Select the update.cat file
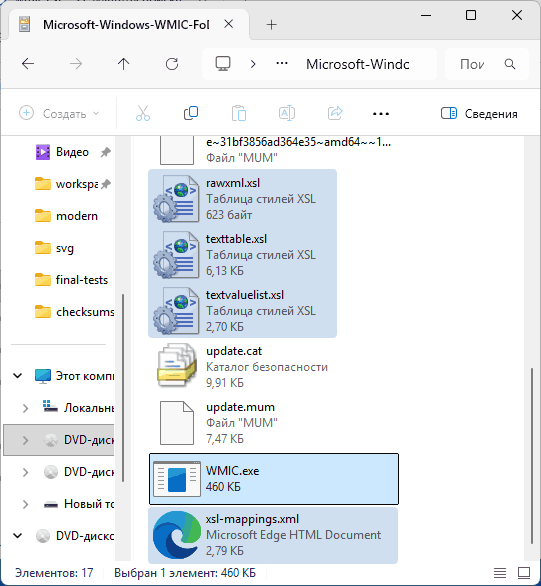Image resolution: width=541 pixels, height=586 pixels. [242, 366]
